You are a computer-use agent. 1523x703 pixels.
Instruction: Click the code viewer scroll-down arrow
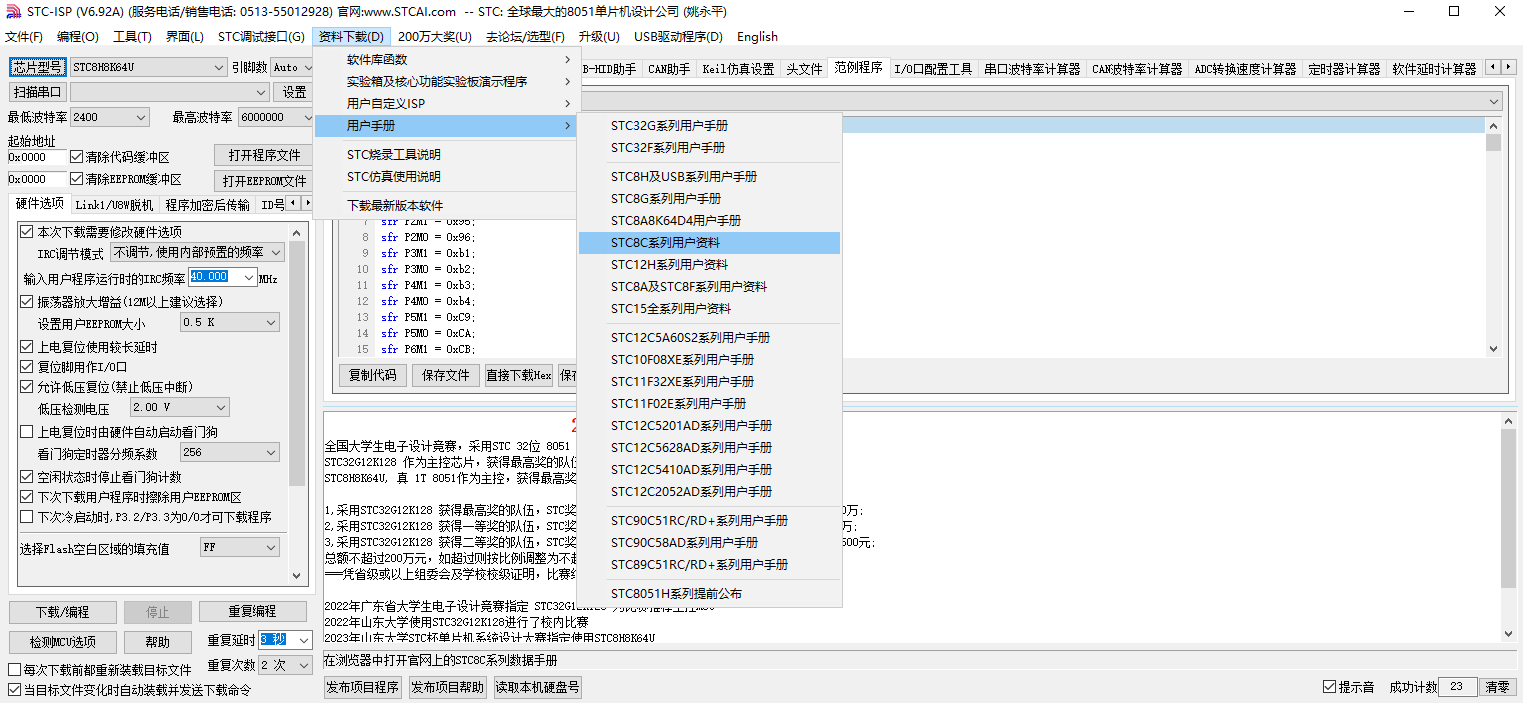(1494, 349)
